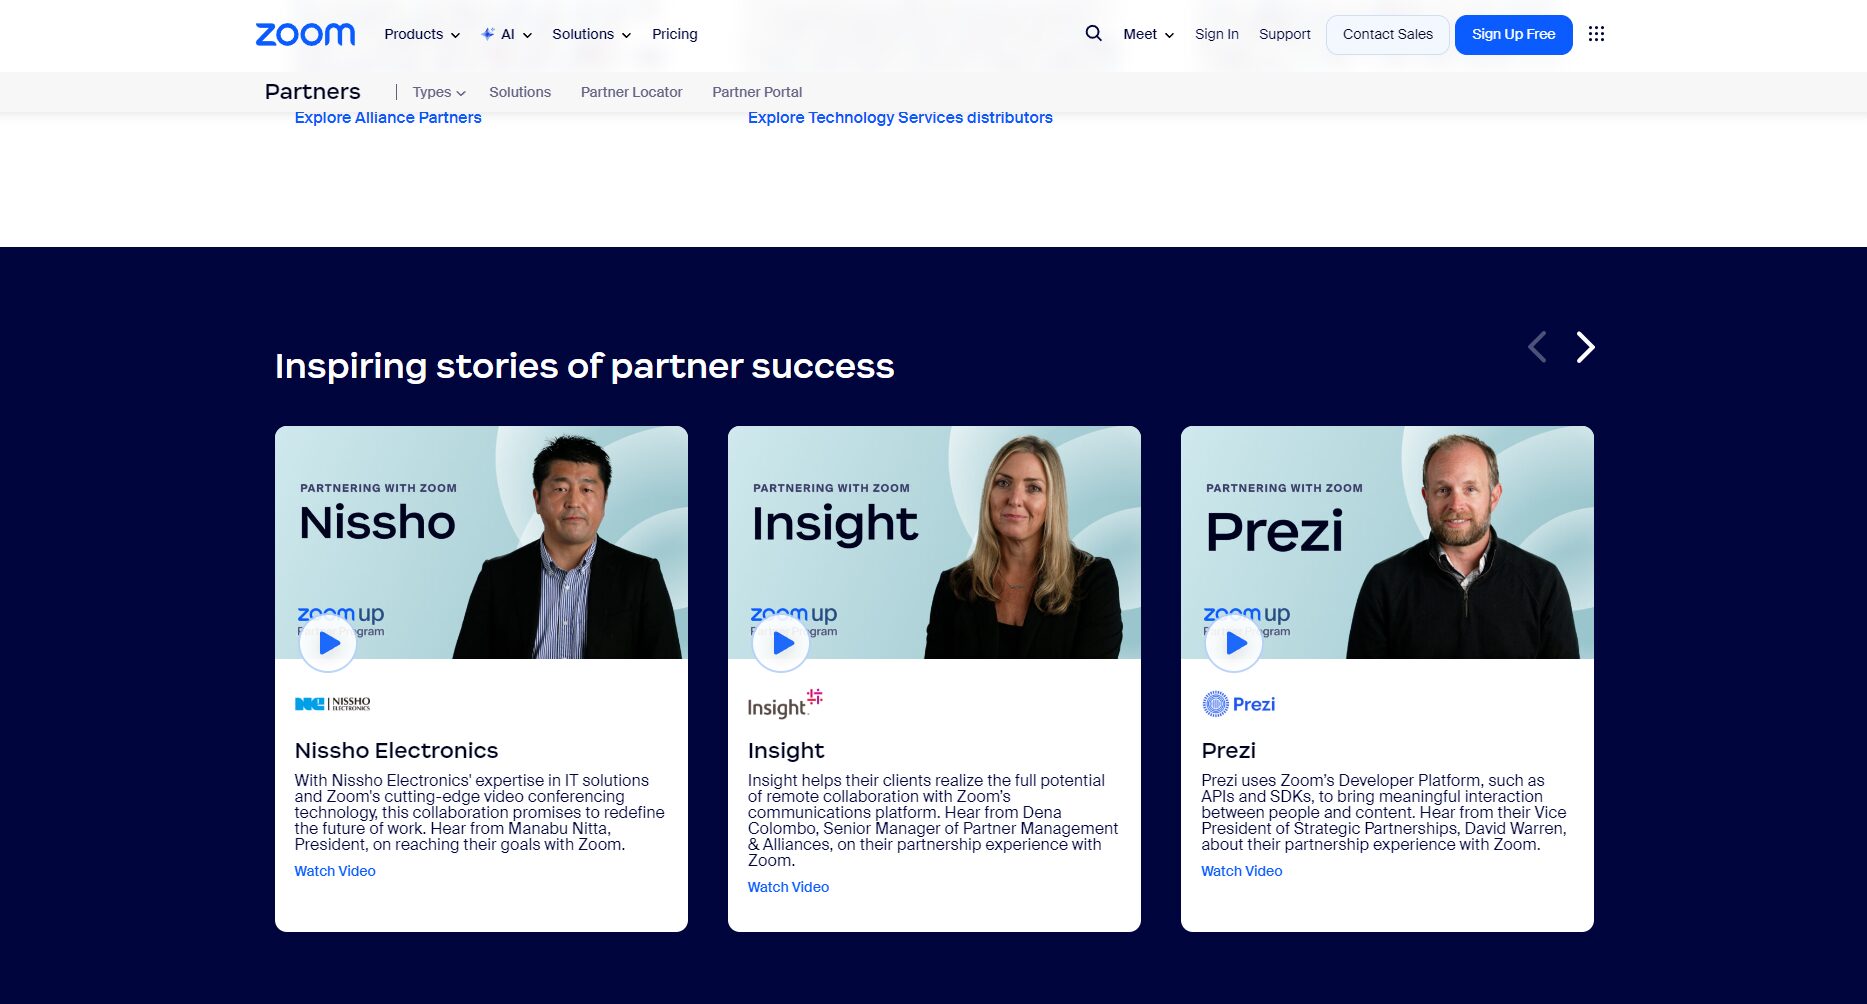This screenshot has width=1867, height=1004.
Task: Open the partner Types dropdown
Action: (439, 92)
